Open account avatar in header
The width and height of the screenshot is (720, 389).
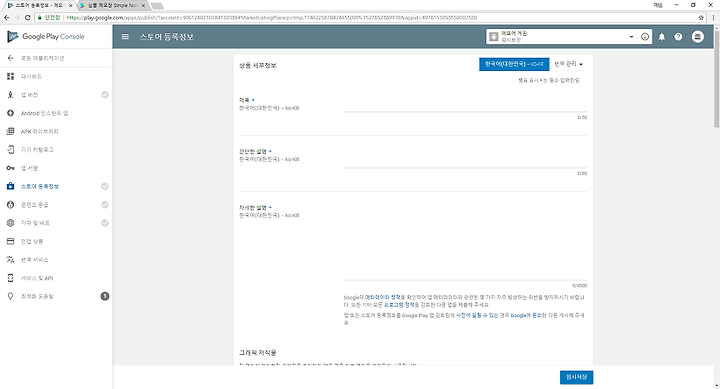pos(698,37)
